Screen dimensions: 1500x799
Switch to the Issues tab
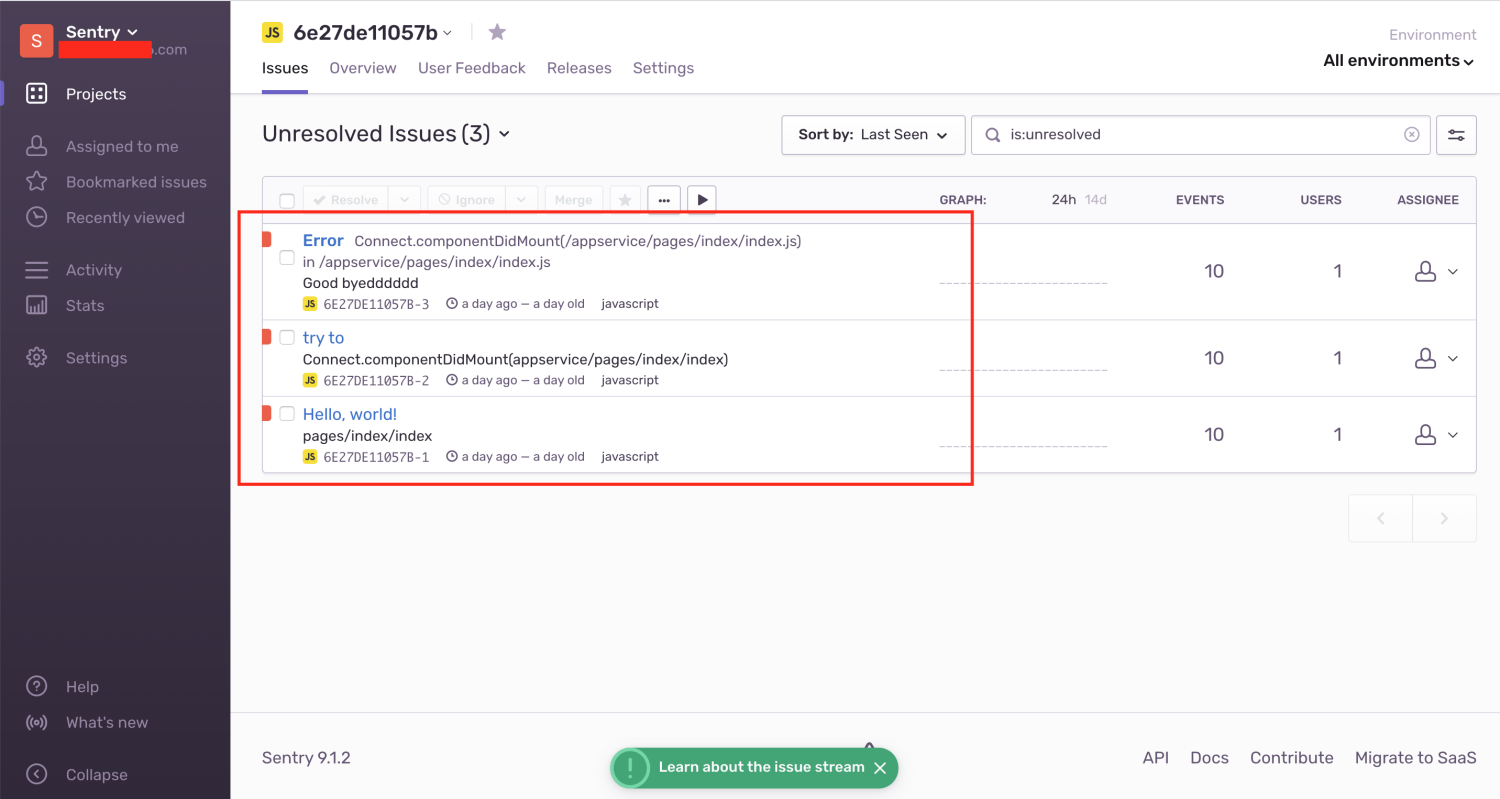point(285,68)
